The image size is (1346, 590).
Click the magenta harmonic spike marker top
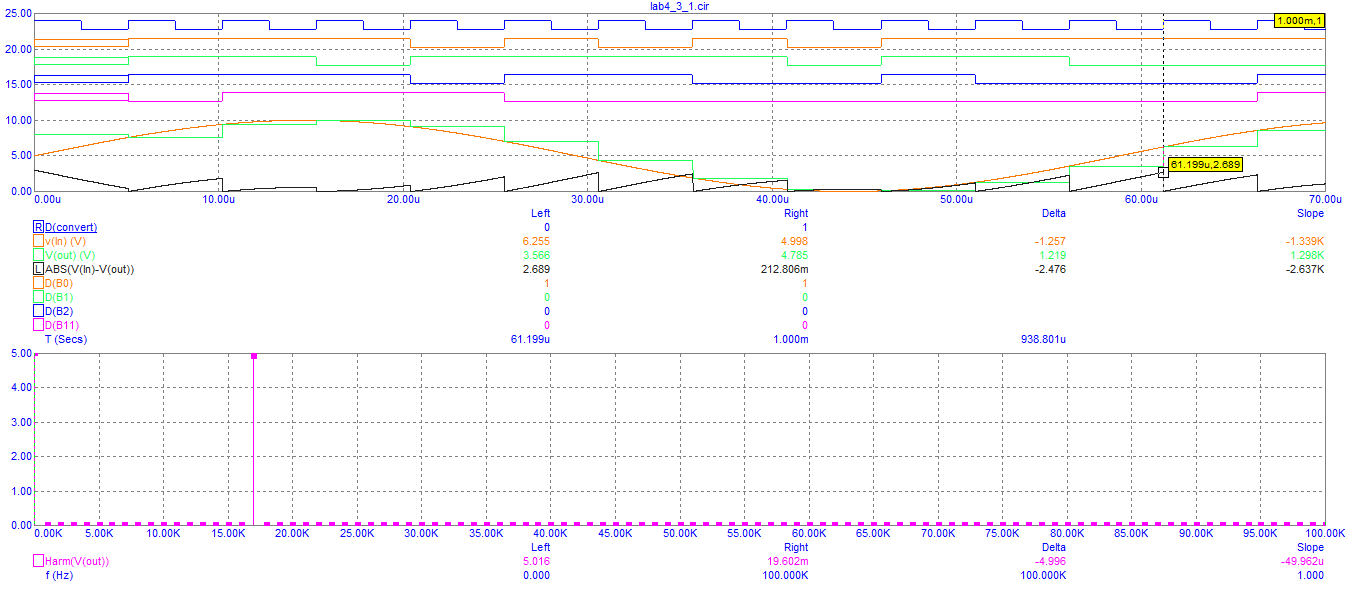click(x=254, y=356)
